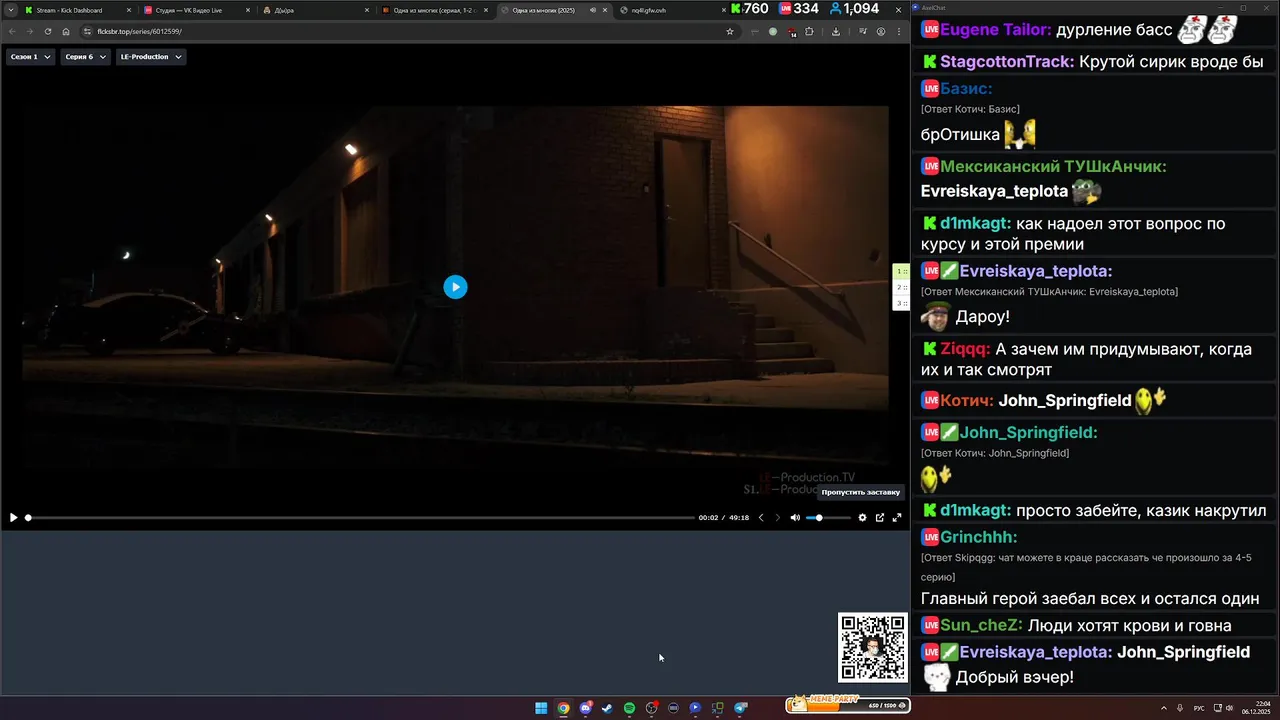The image size is (1280, 720).
Task: Open the browser profile avatar icon
Action: (x=881, y=31)
